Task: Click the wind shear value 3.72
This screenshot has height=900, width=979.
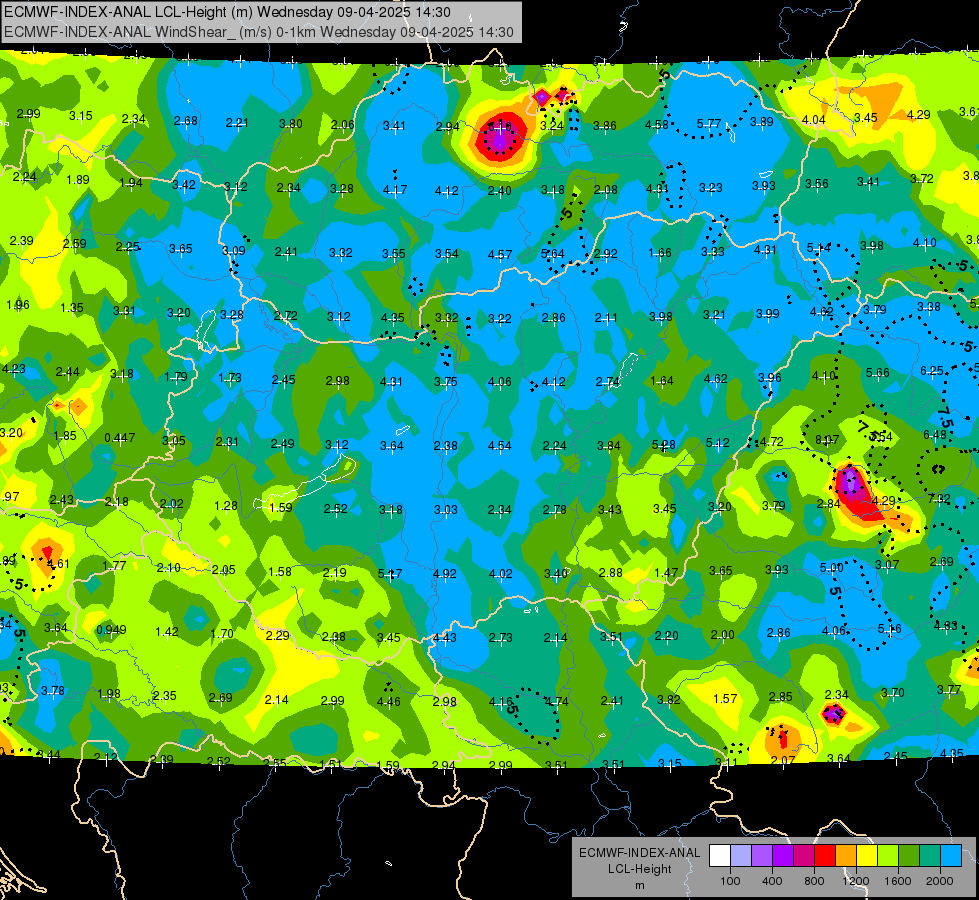Action: (922, 179)
